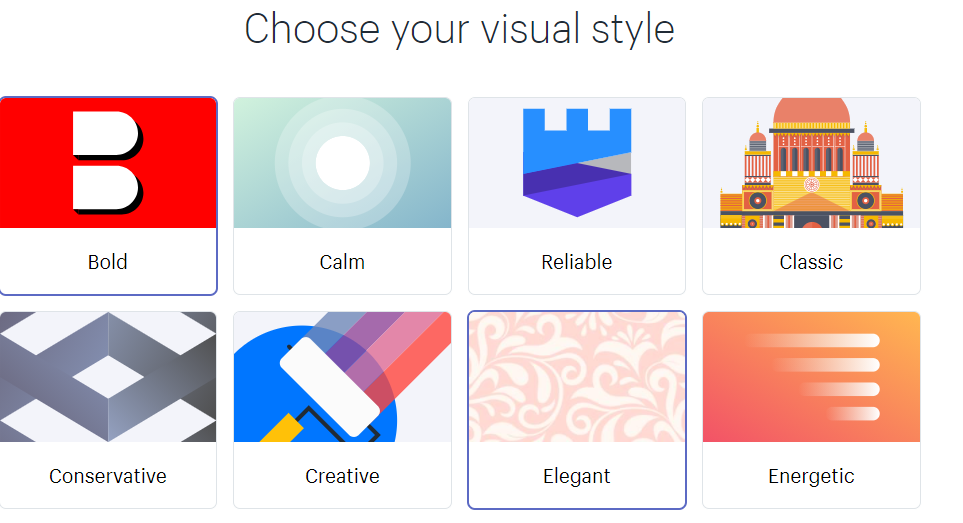This screenshot has height=523, width=963.
Task: Click the Classic ornate building illustration
Action: pos(811,165)
